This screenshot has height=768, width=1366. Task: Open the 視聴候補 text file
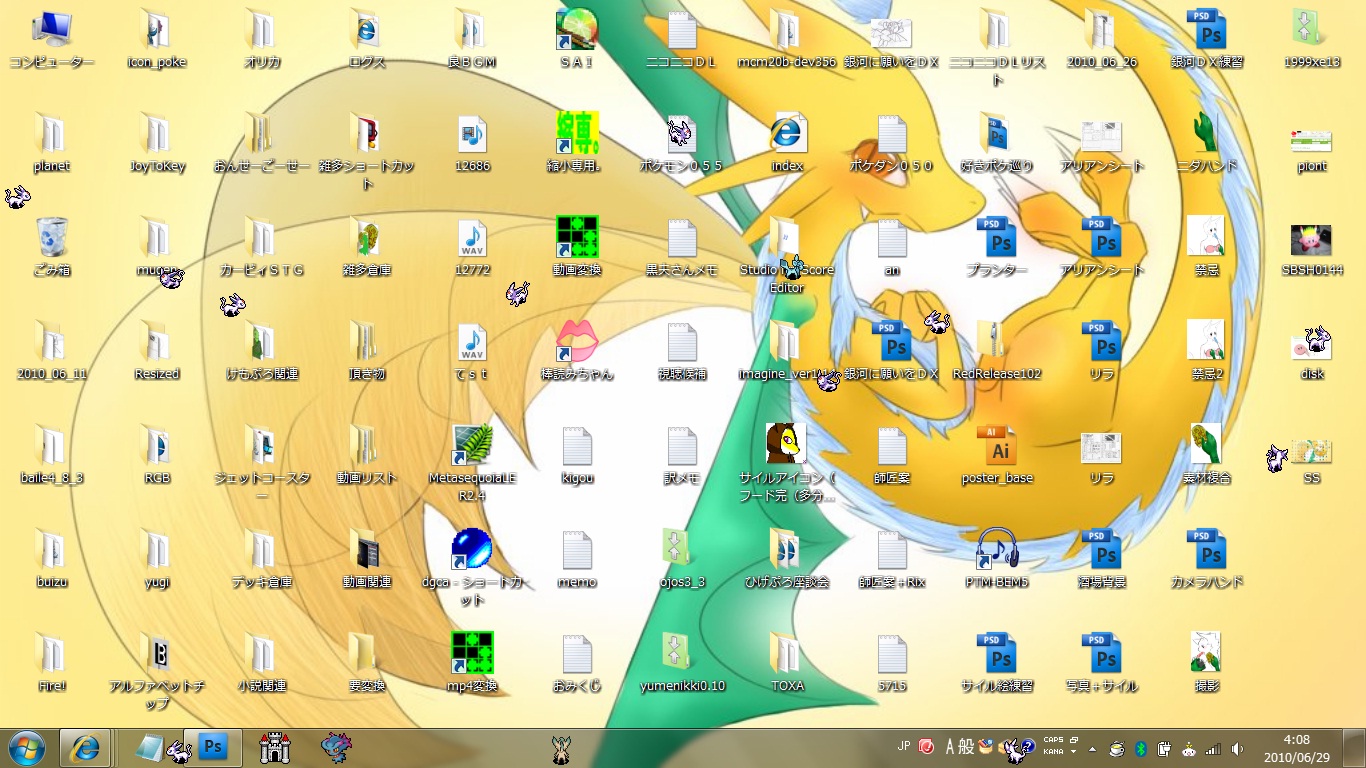[x=682, y=352]
